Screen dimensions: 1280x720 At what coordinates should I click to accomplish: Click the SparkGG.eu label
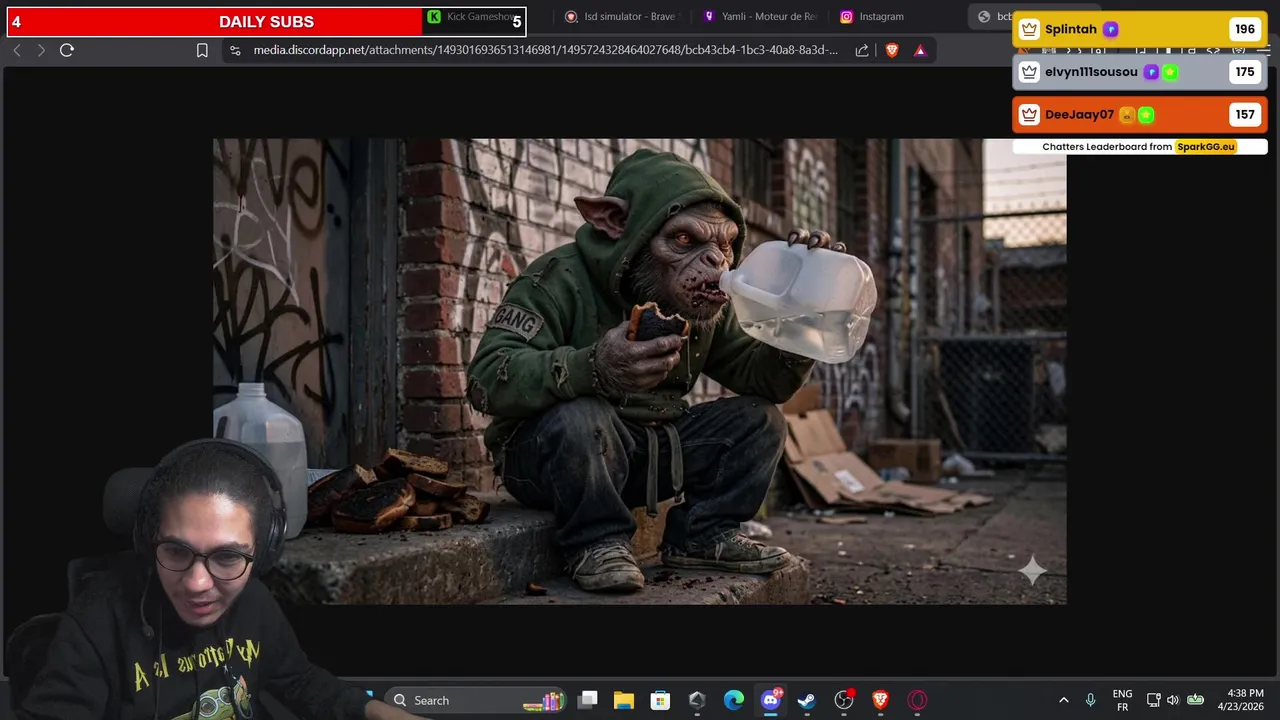click(x=1205, y=147)
